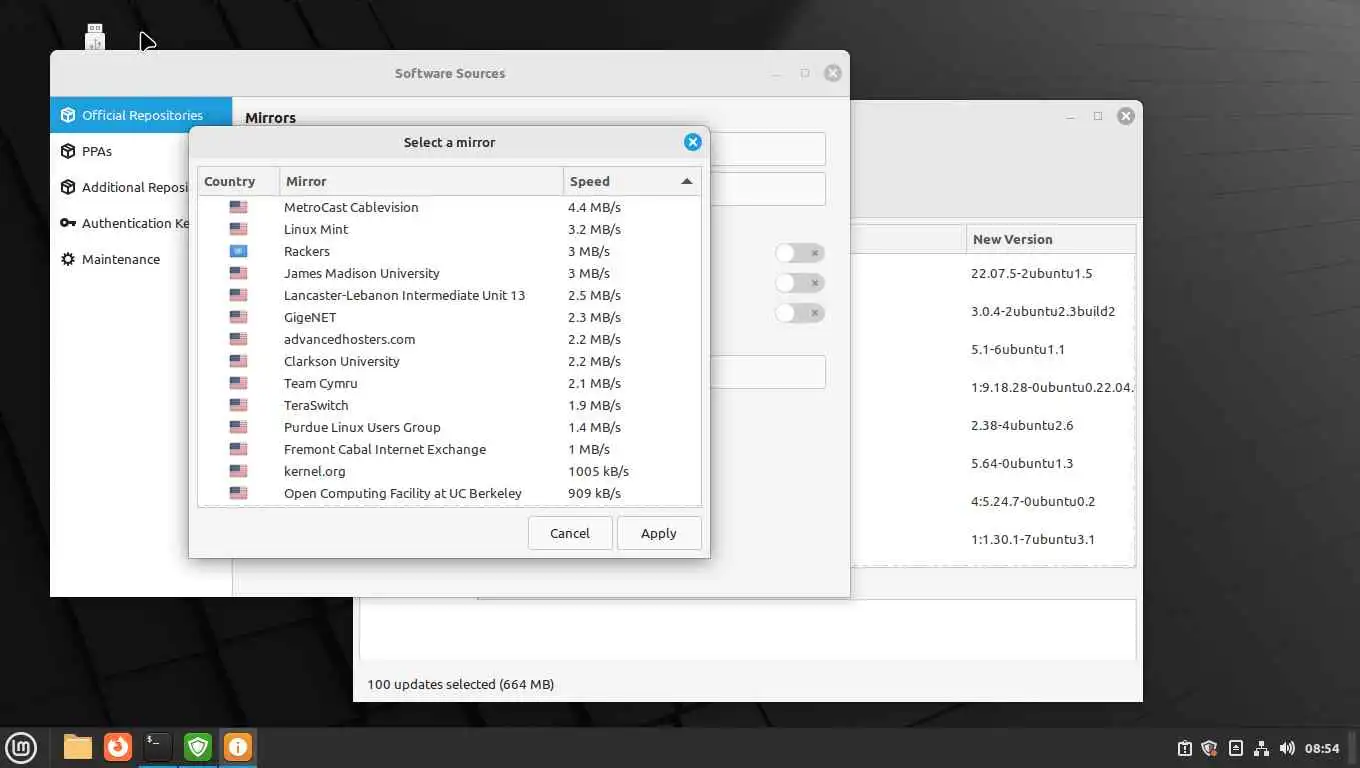
Task: Sort mirrors by Country column
Action: [x=238, y=181]
